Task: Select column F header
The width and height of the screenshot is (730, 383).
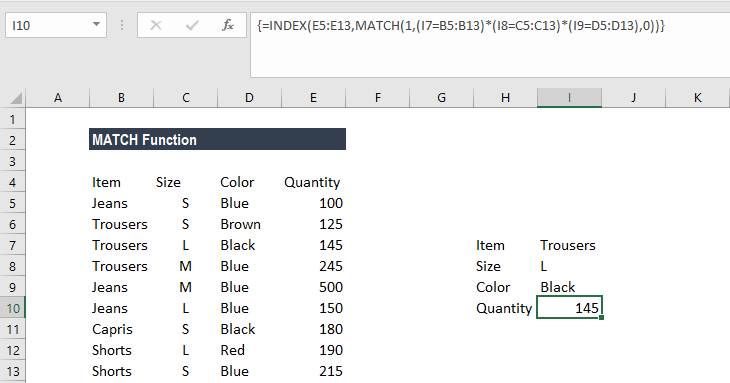Action: (378, 98)
